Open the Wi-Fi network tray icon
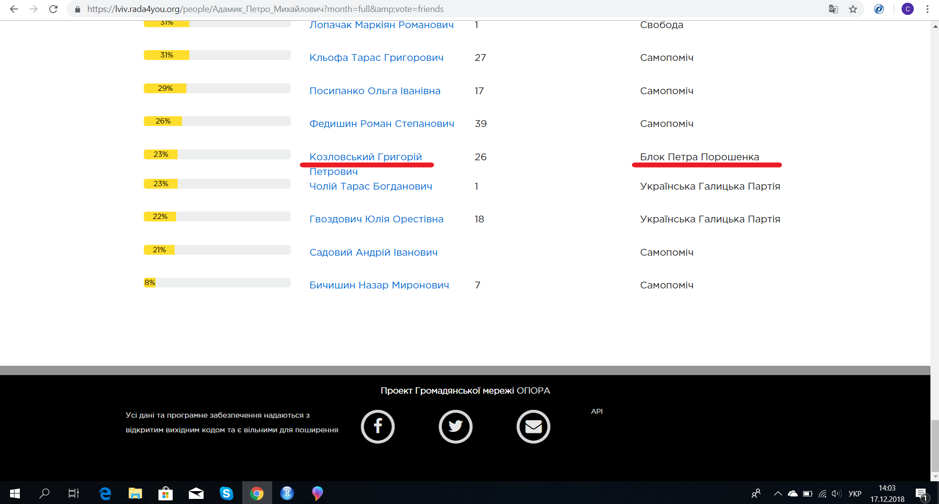 coord(822,494)
